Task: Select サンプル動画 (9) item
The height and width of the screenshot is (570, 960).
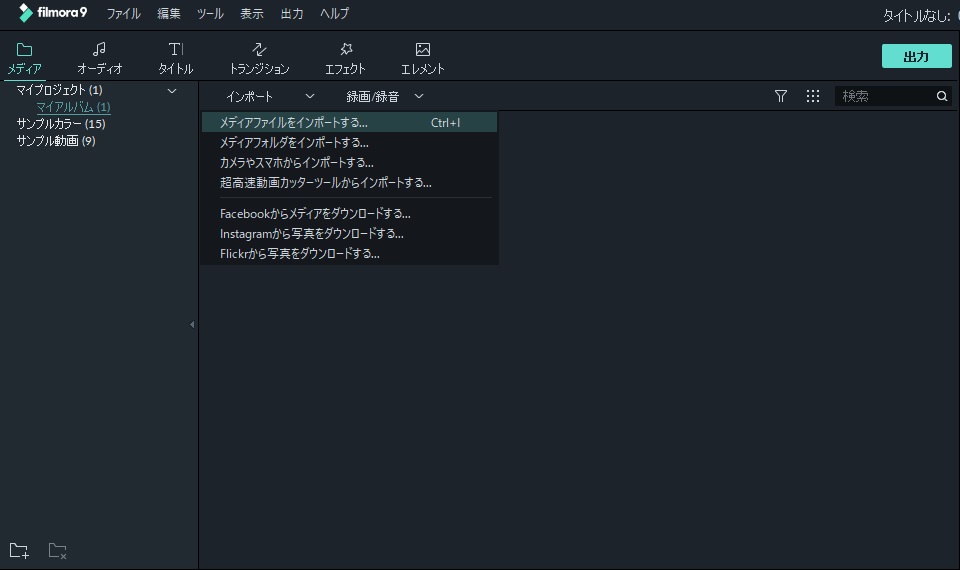Action: pos(56,141)
